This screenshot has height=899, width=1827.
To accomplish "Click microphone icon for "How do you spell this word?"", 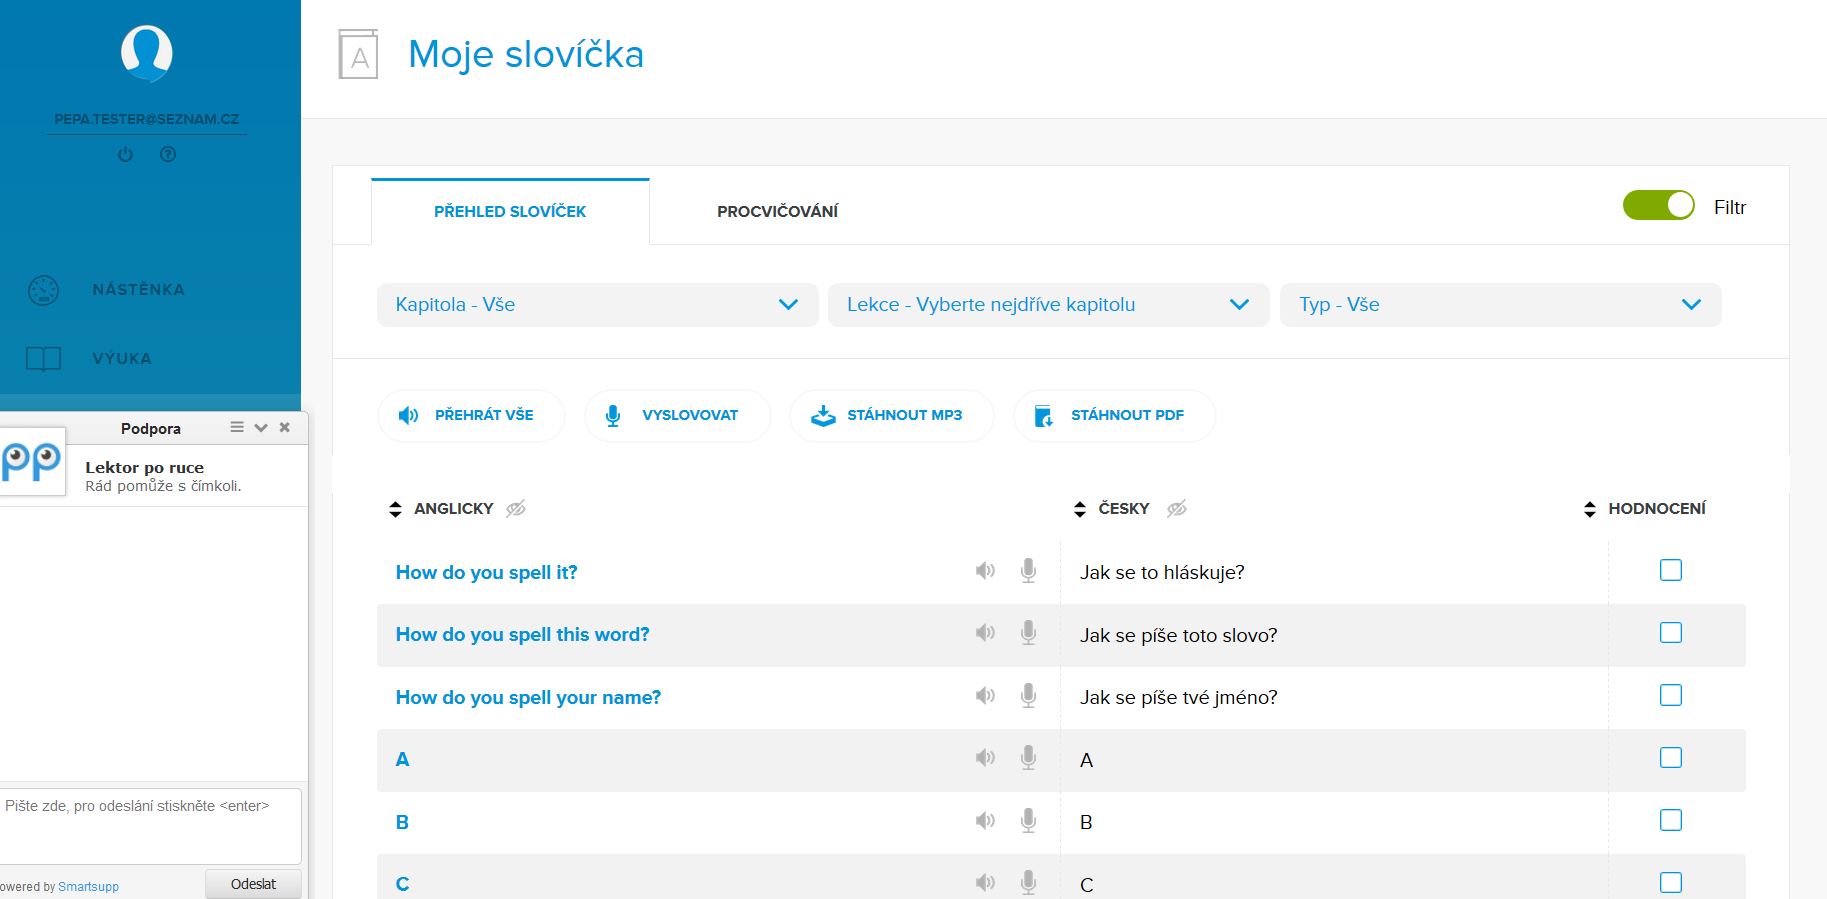I will [x=1028, y=633].
